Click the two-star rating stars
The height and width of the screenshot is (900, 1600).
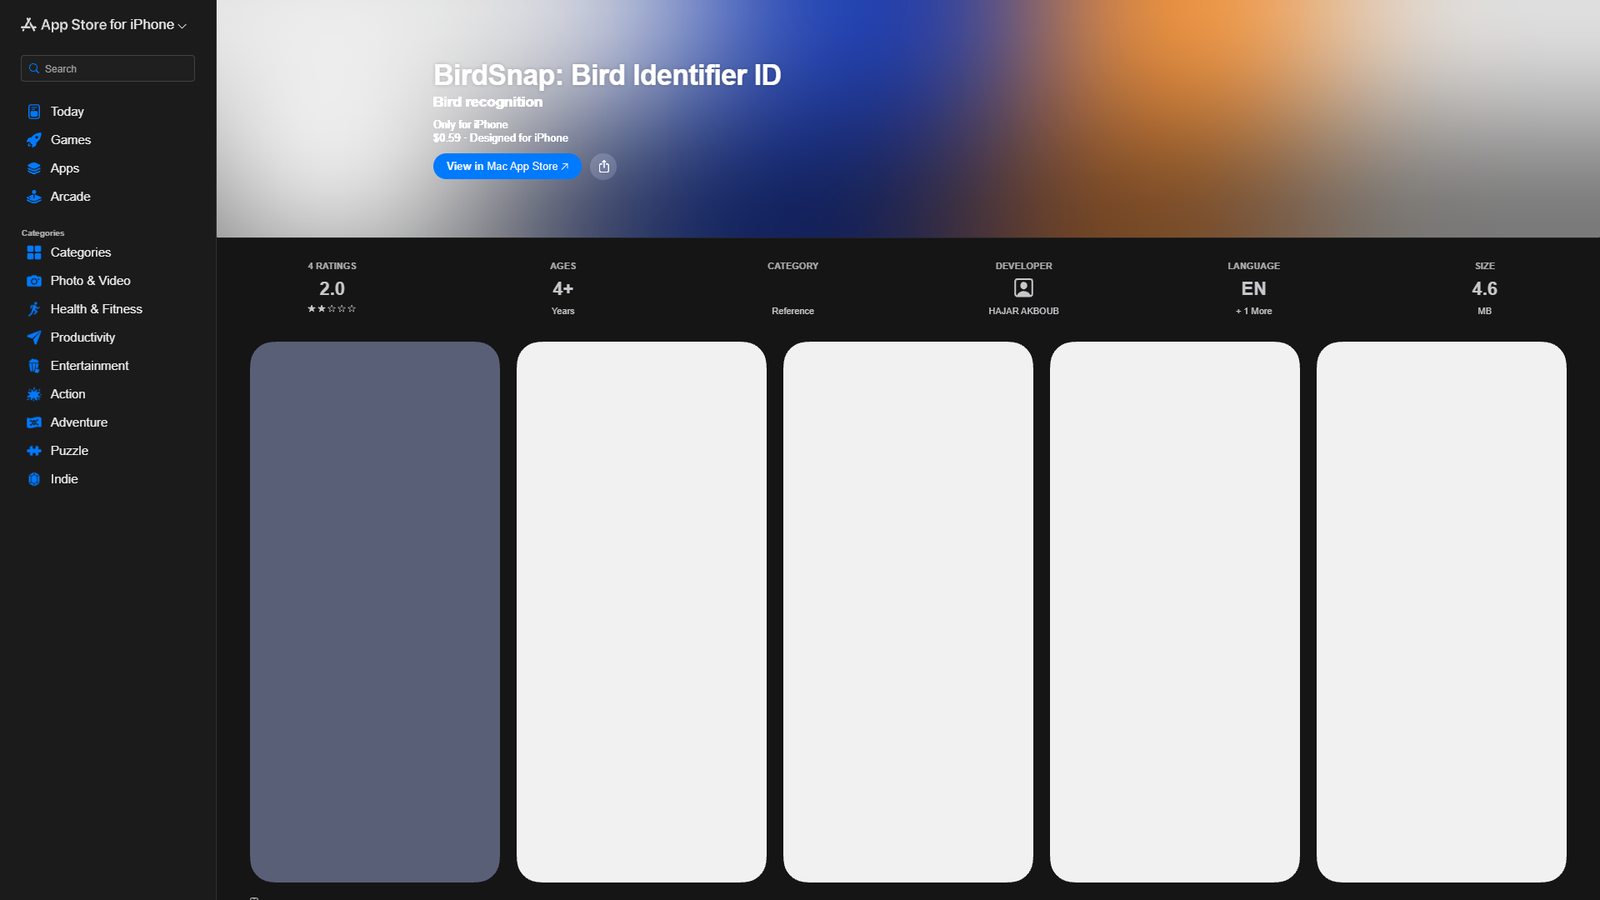point(332,309)
